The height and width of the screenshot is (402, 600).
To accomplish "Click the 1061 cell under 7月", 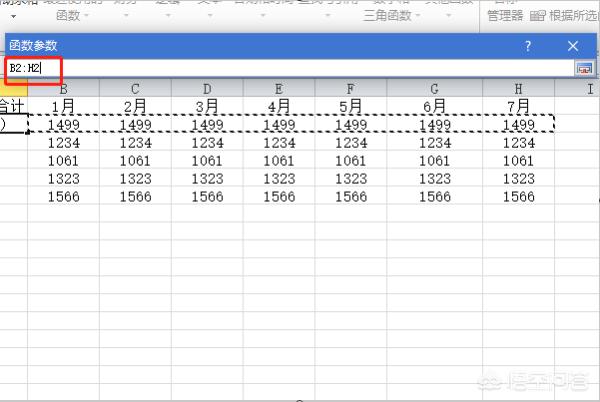I will point(518,160).
